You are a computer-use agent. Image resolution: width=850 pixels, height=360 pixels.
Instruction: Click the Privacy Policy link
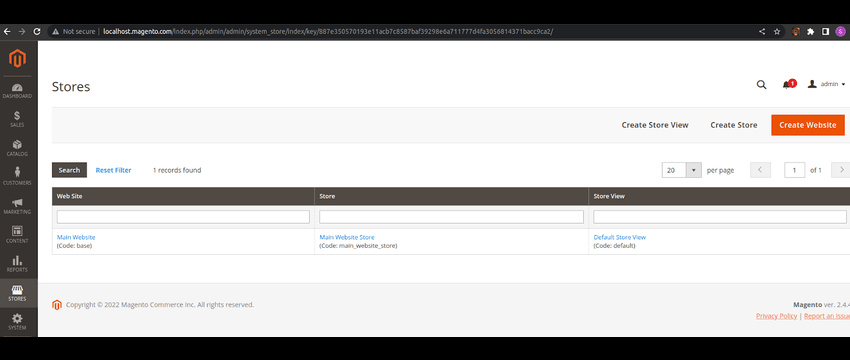click(x=776, y=316)
